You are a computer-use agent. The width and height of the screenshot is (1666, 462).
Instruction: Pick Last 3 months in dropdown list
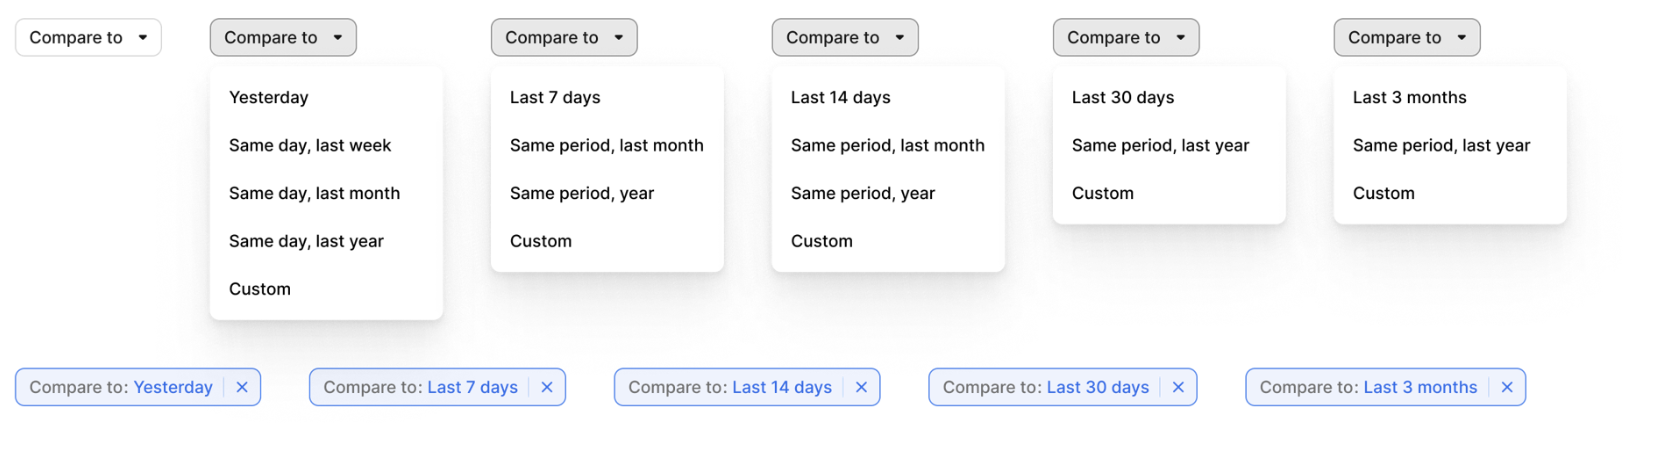(1409, 97)
